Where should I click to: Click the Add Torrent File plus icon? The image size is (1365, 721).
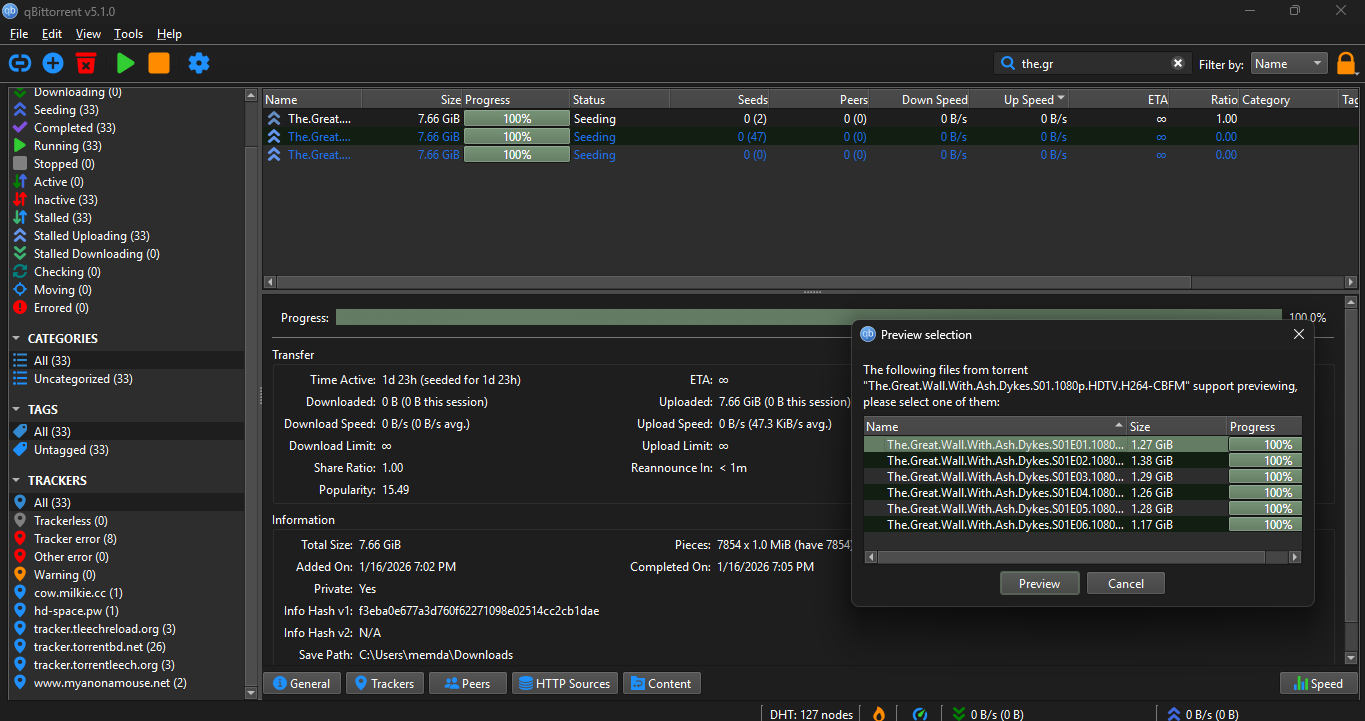(53, 63)
